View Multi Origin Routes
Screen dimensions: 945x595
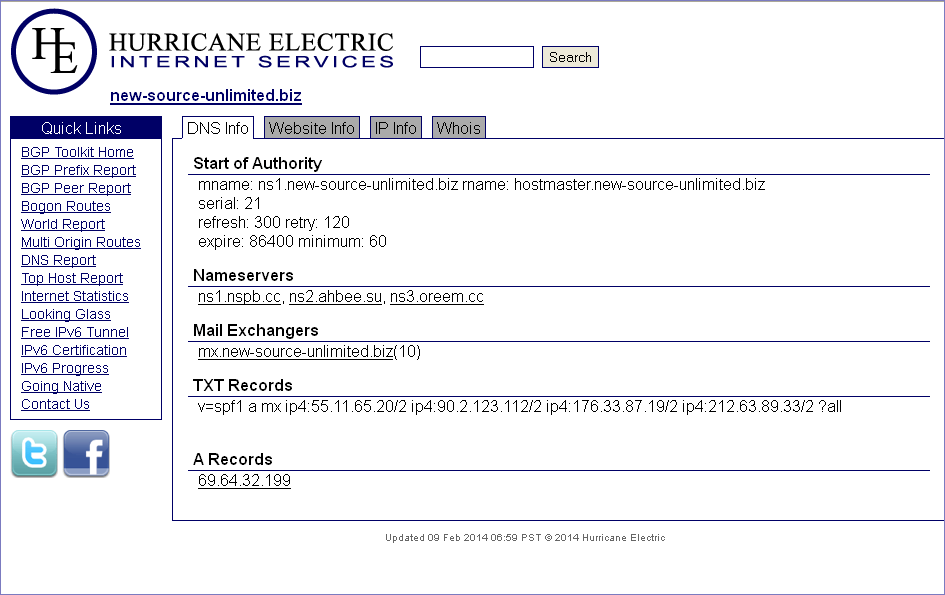[x=81, y=242]
